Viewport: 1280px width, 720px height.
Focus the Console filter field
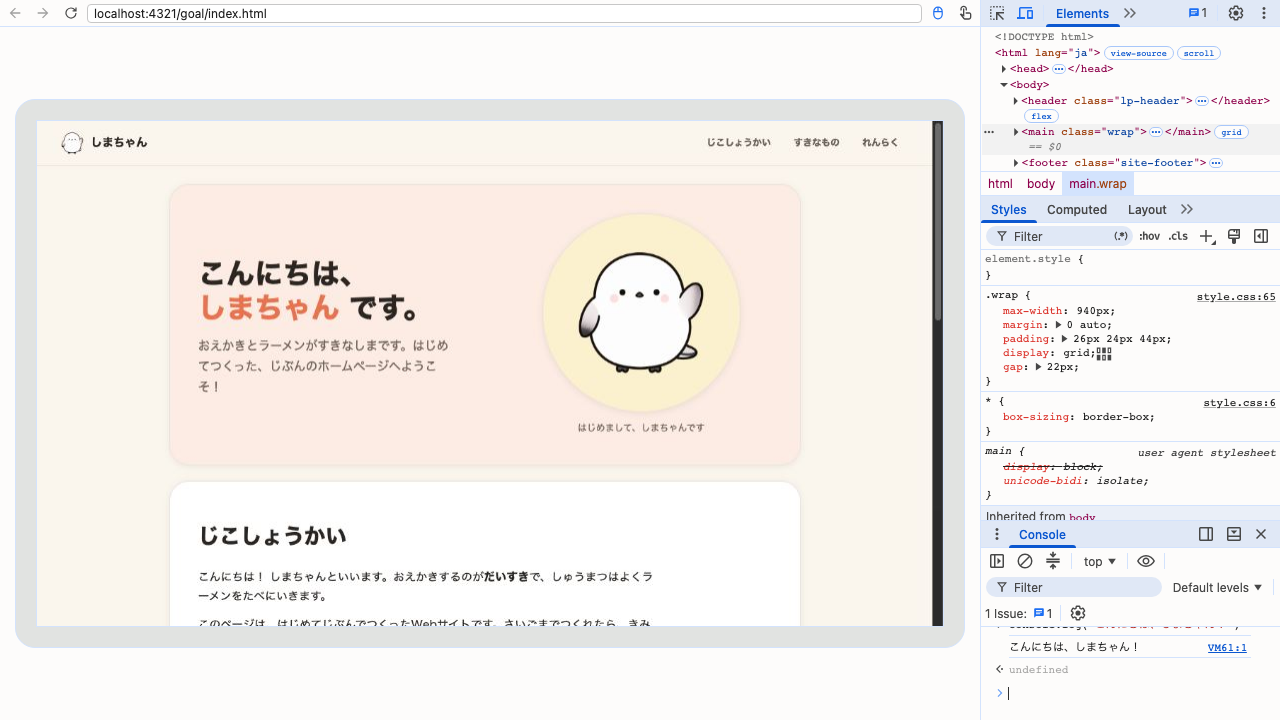tap(1074, 587)
